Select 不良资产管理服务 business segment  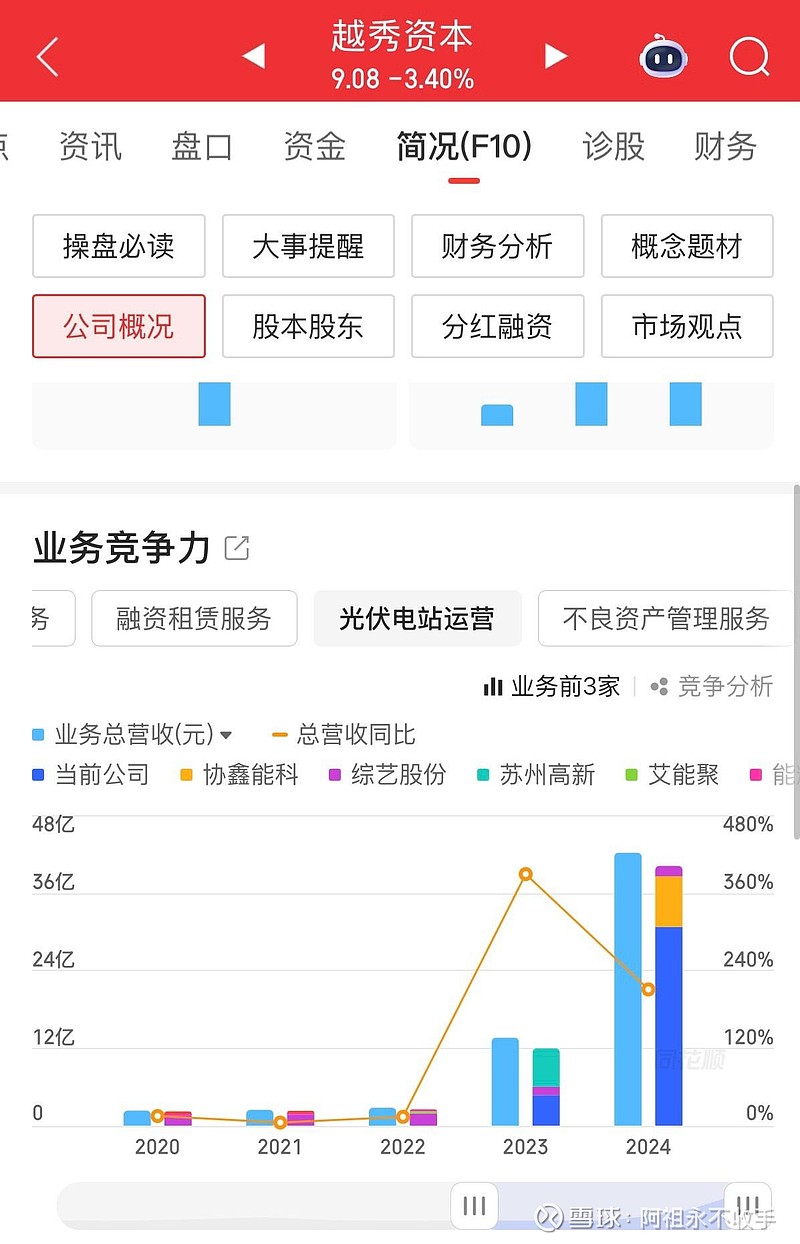pos(665,619)
